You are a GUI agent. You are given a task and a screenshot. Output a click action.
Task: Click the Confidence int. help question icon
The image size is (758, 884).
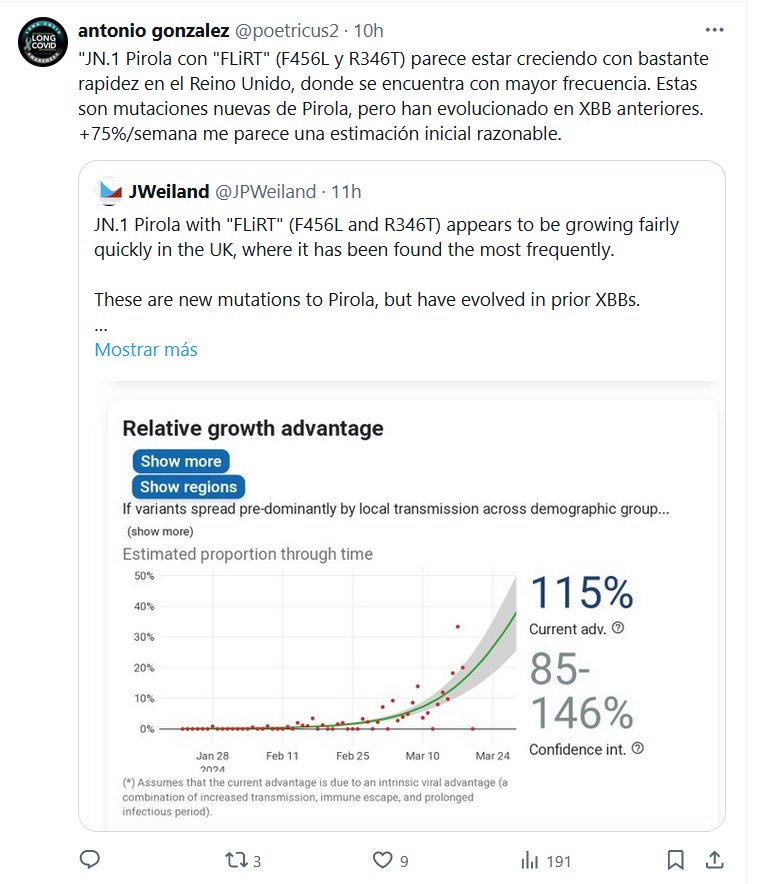pyautogui.click(x=638, y=748)
